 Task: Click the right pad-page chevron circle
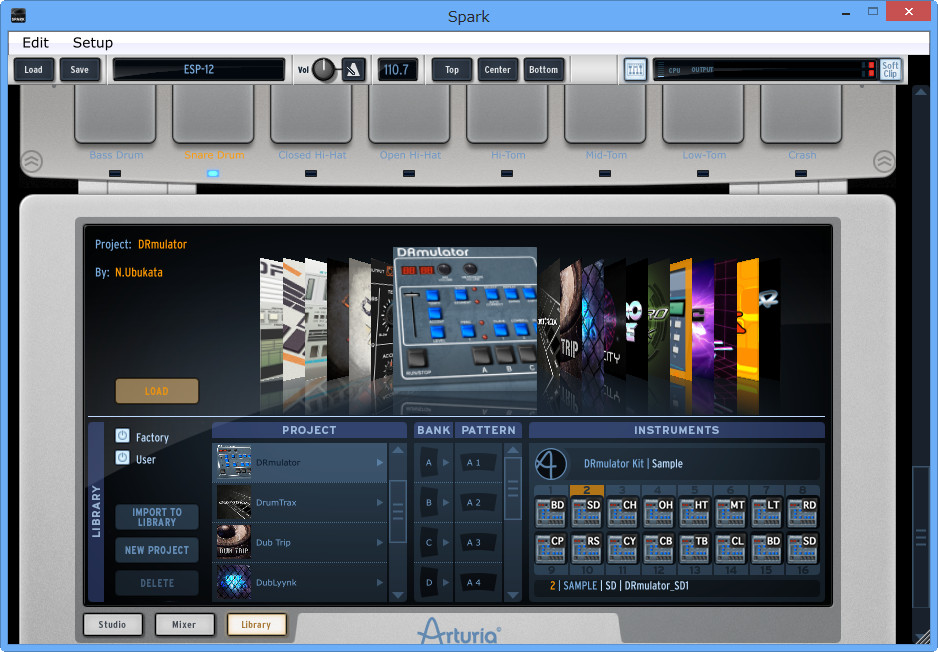[x=884, y=161]
